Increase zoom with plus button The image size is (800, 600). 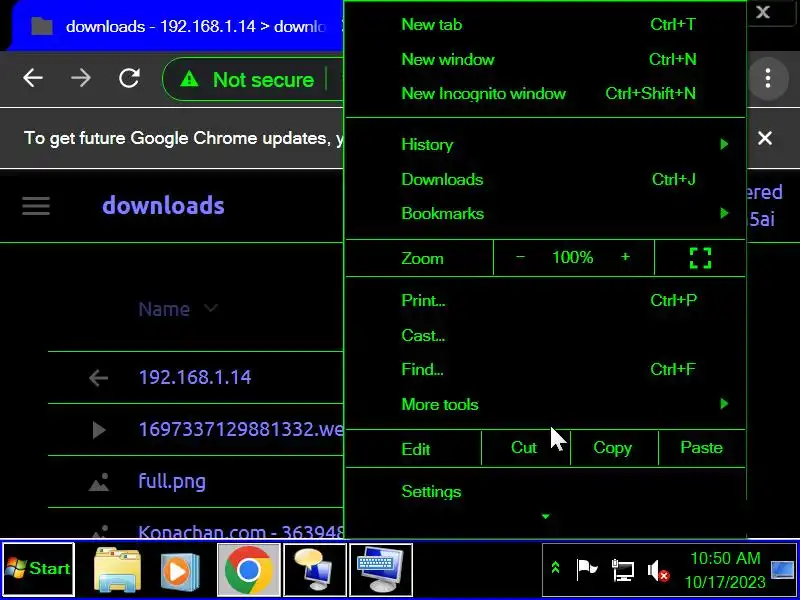pyautogui.click(x=625, y=257)
